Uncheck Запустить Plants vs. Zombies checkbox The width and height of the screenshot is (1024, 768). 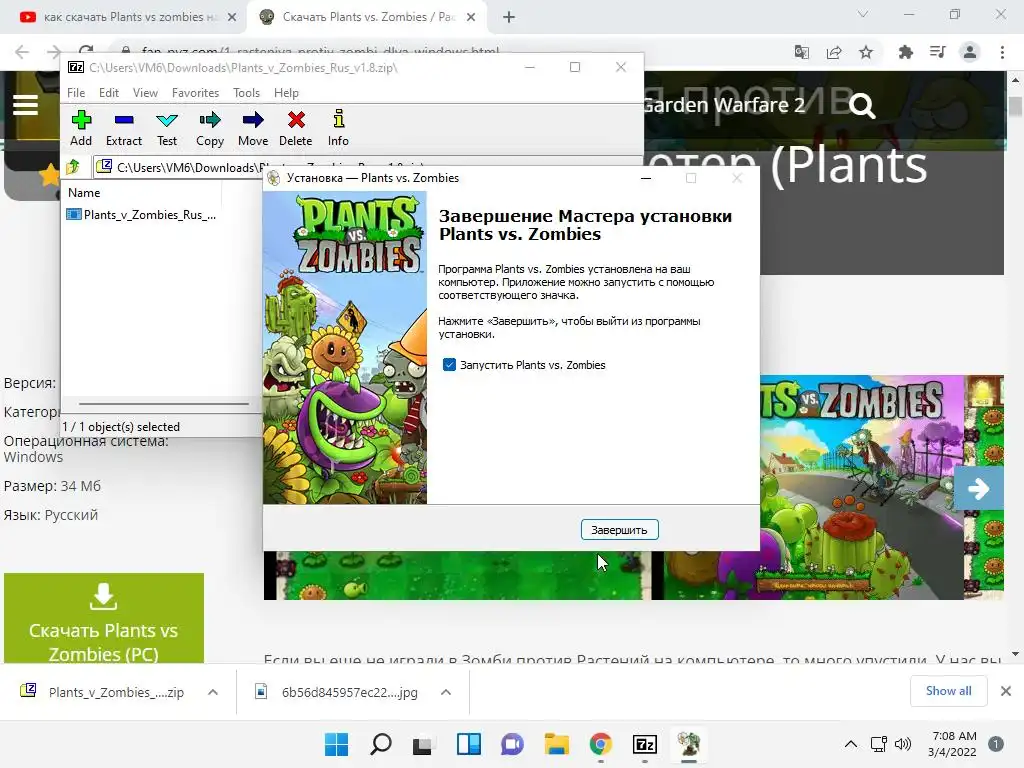[x=449, y=364]
